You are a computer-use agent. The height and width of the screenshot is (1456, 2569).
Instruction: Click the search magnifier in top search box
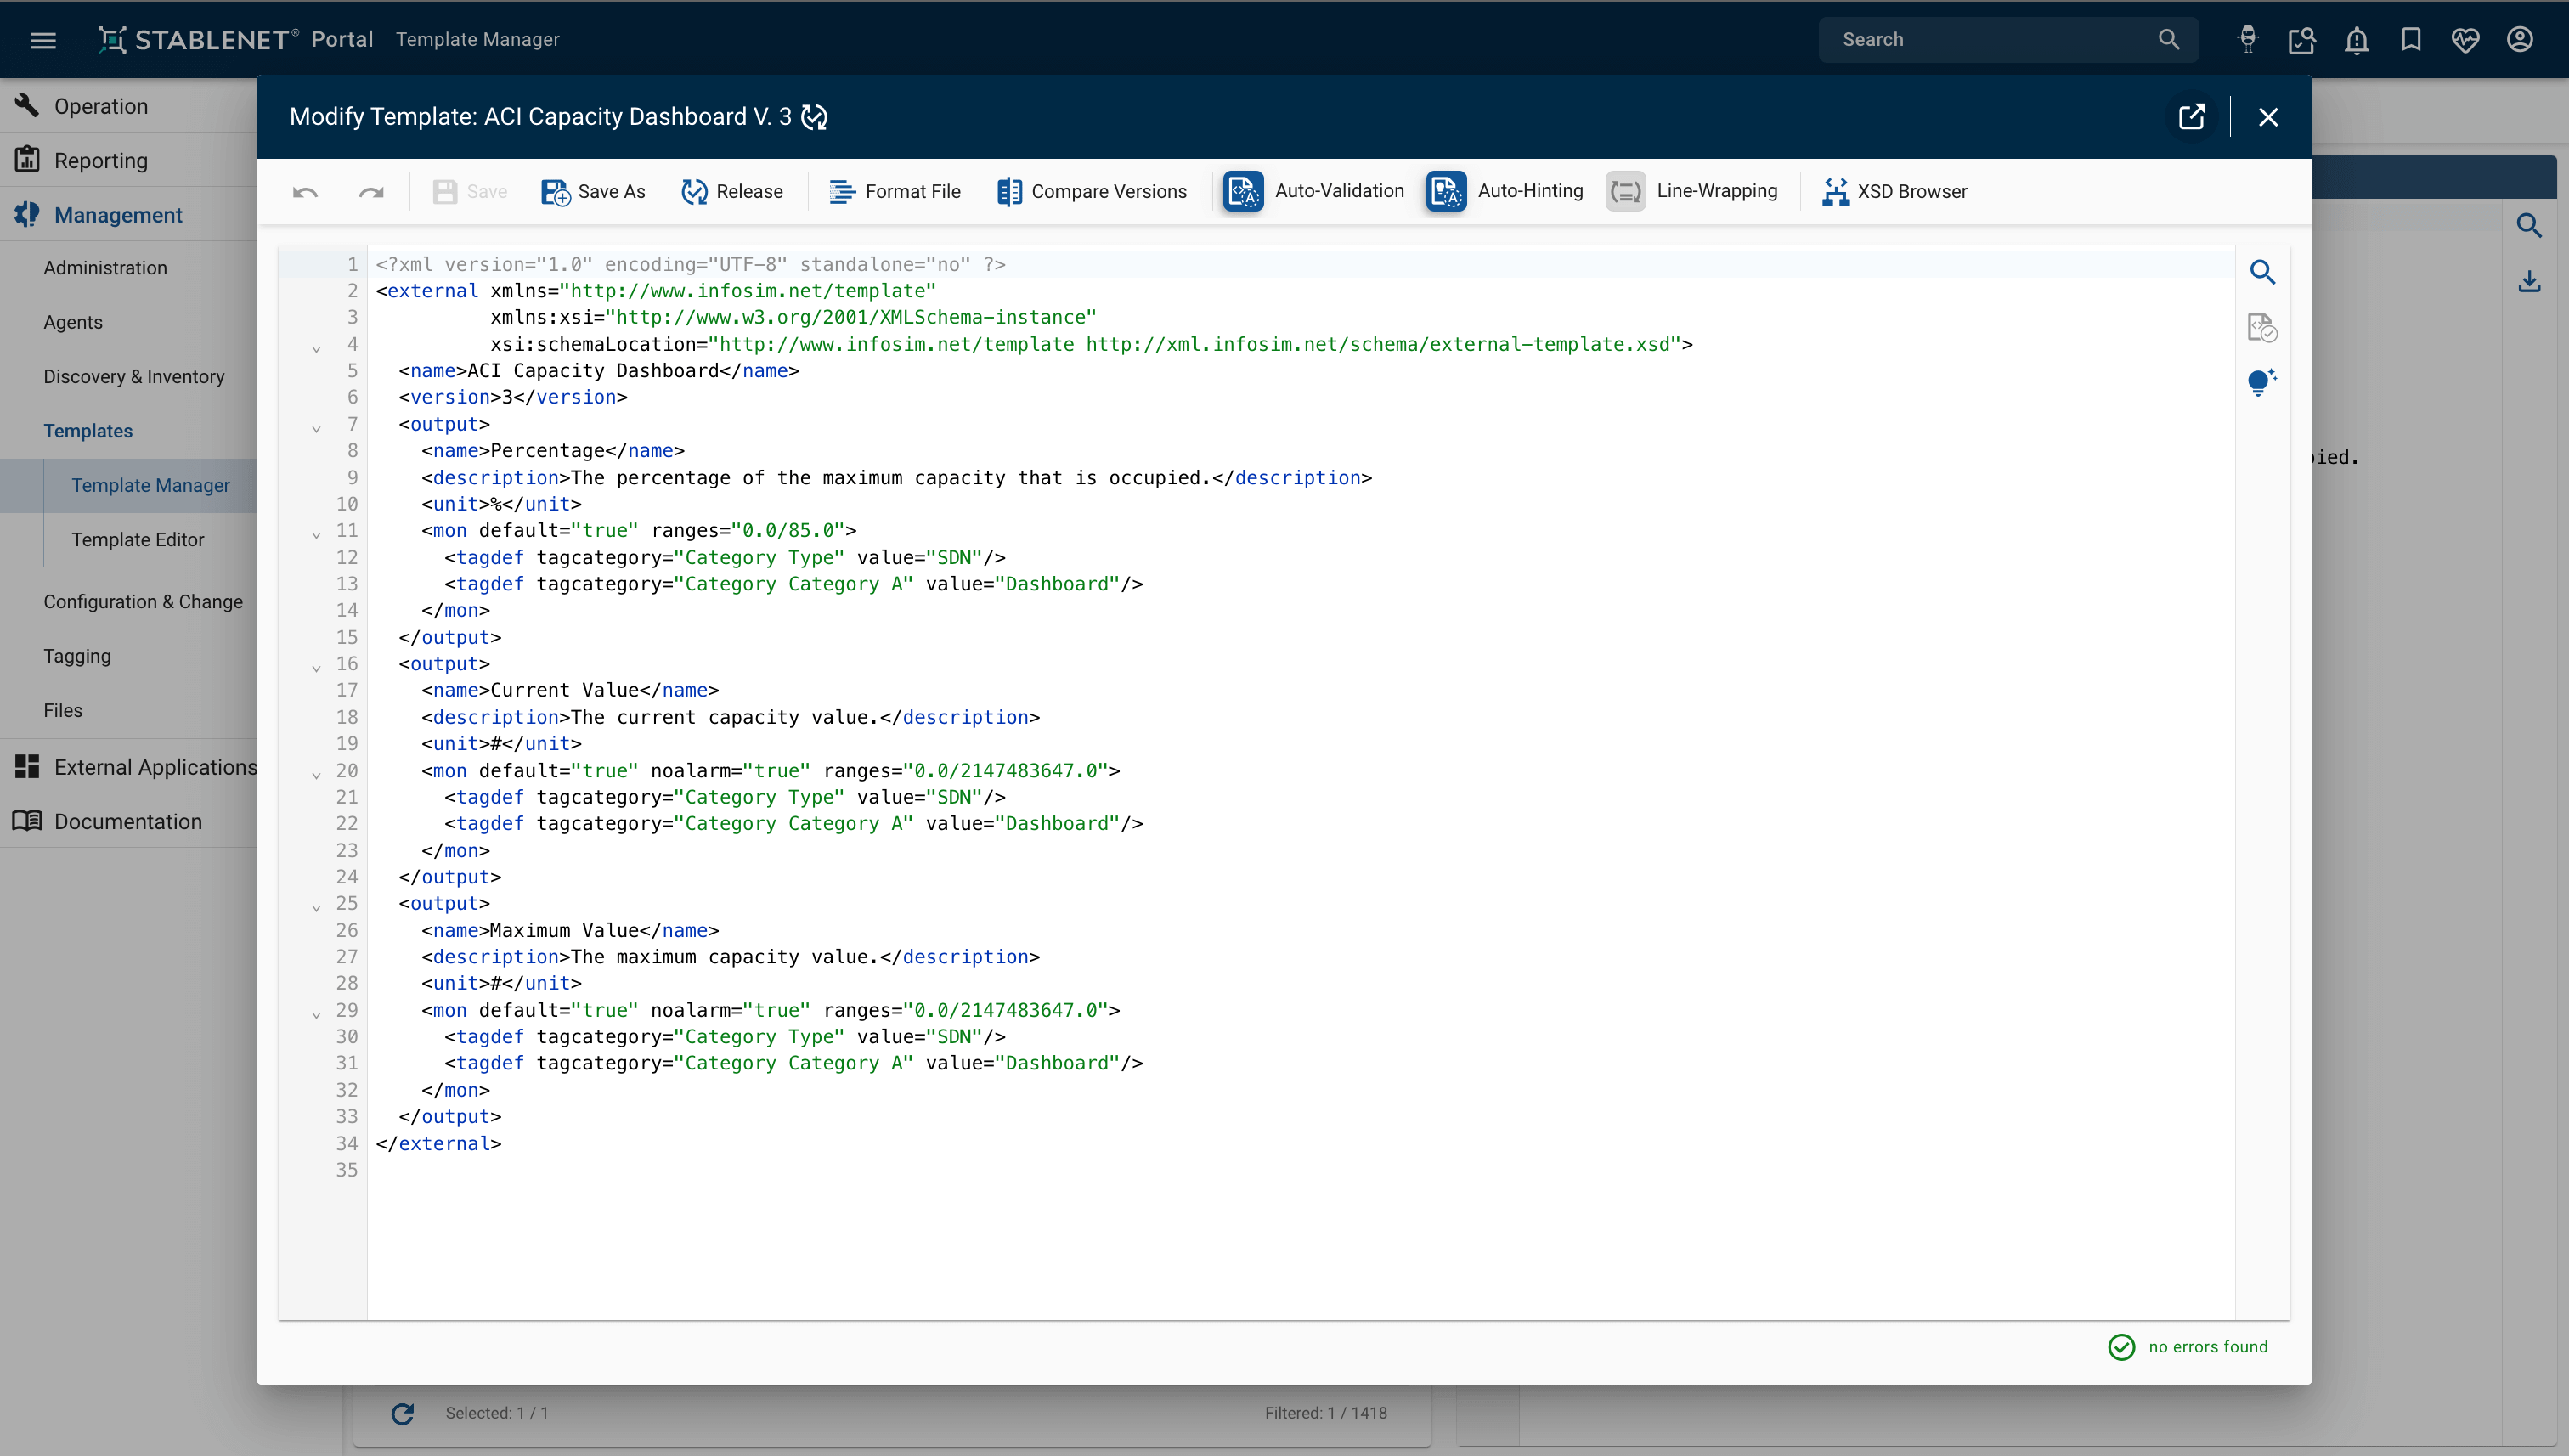click(2168, 40)
